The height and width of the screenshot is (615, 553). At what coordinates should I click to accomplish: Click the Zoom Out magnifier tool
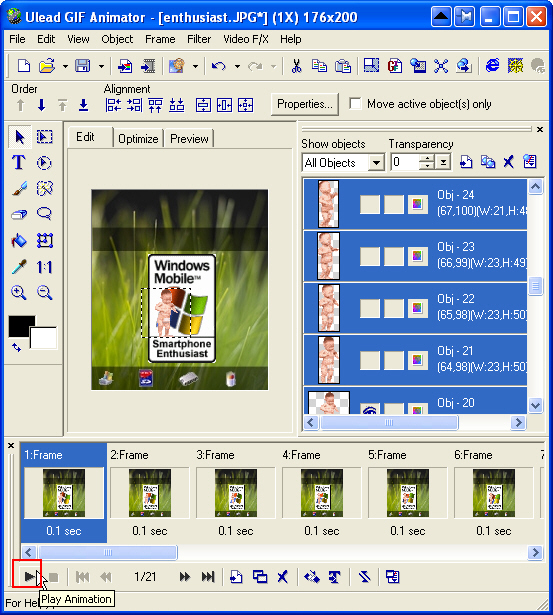(x=44, y=293)
